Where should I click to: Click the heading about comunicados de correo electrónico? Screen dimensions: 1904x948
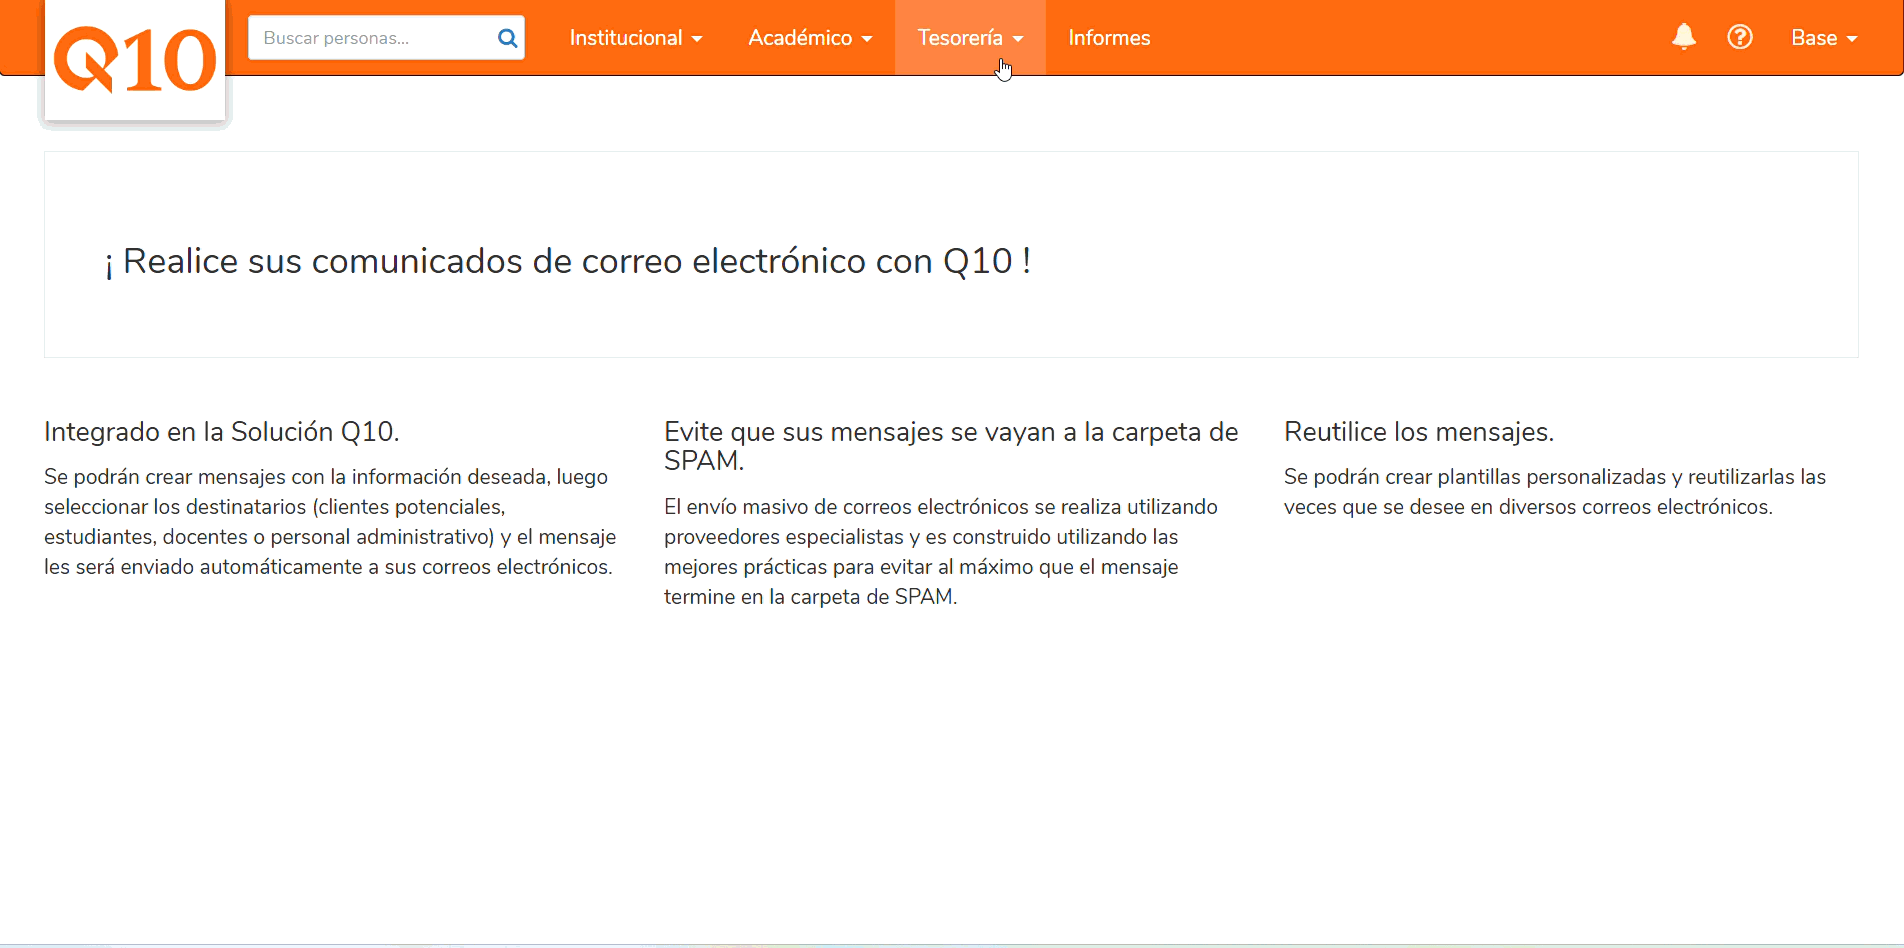pyautogui.click(x=568, y=261)
